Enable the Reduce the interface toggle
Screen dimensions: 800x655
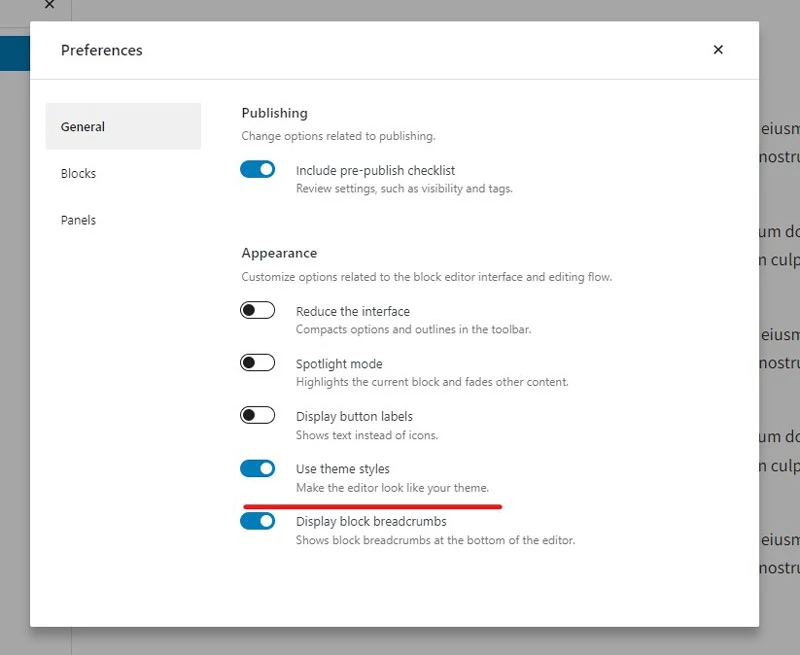[258, 311]
